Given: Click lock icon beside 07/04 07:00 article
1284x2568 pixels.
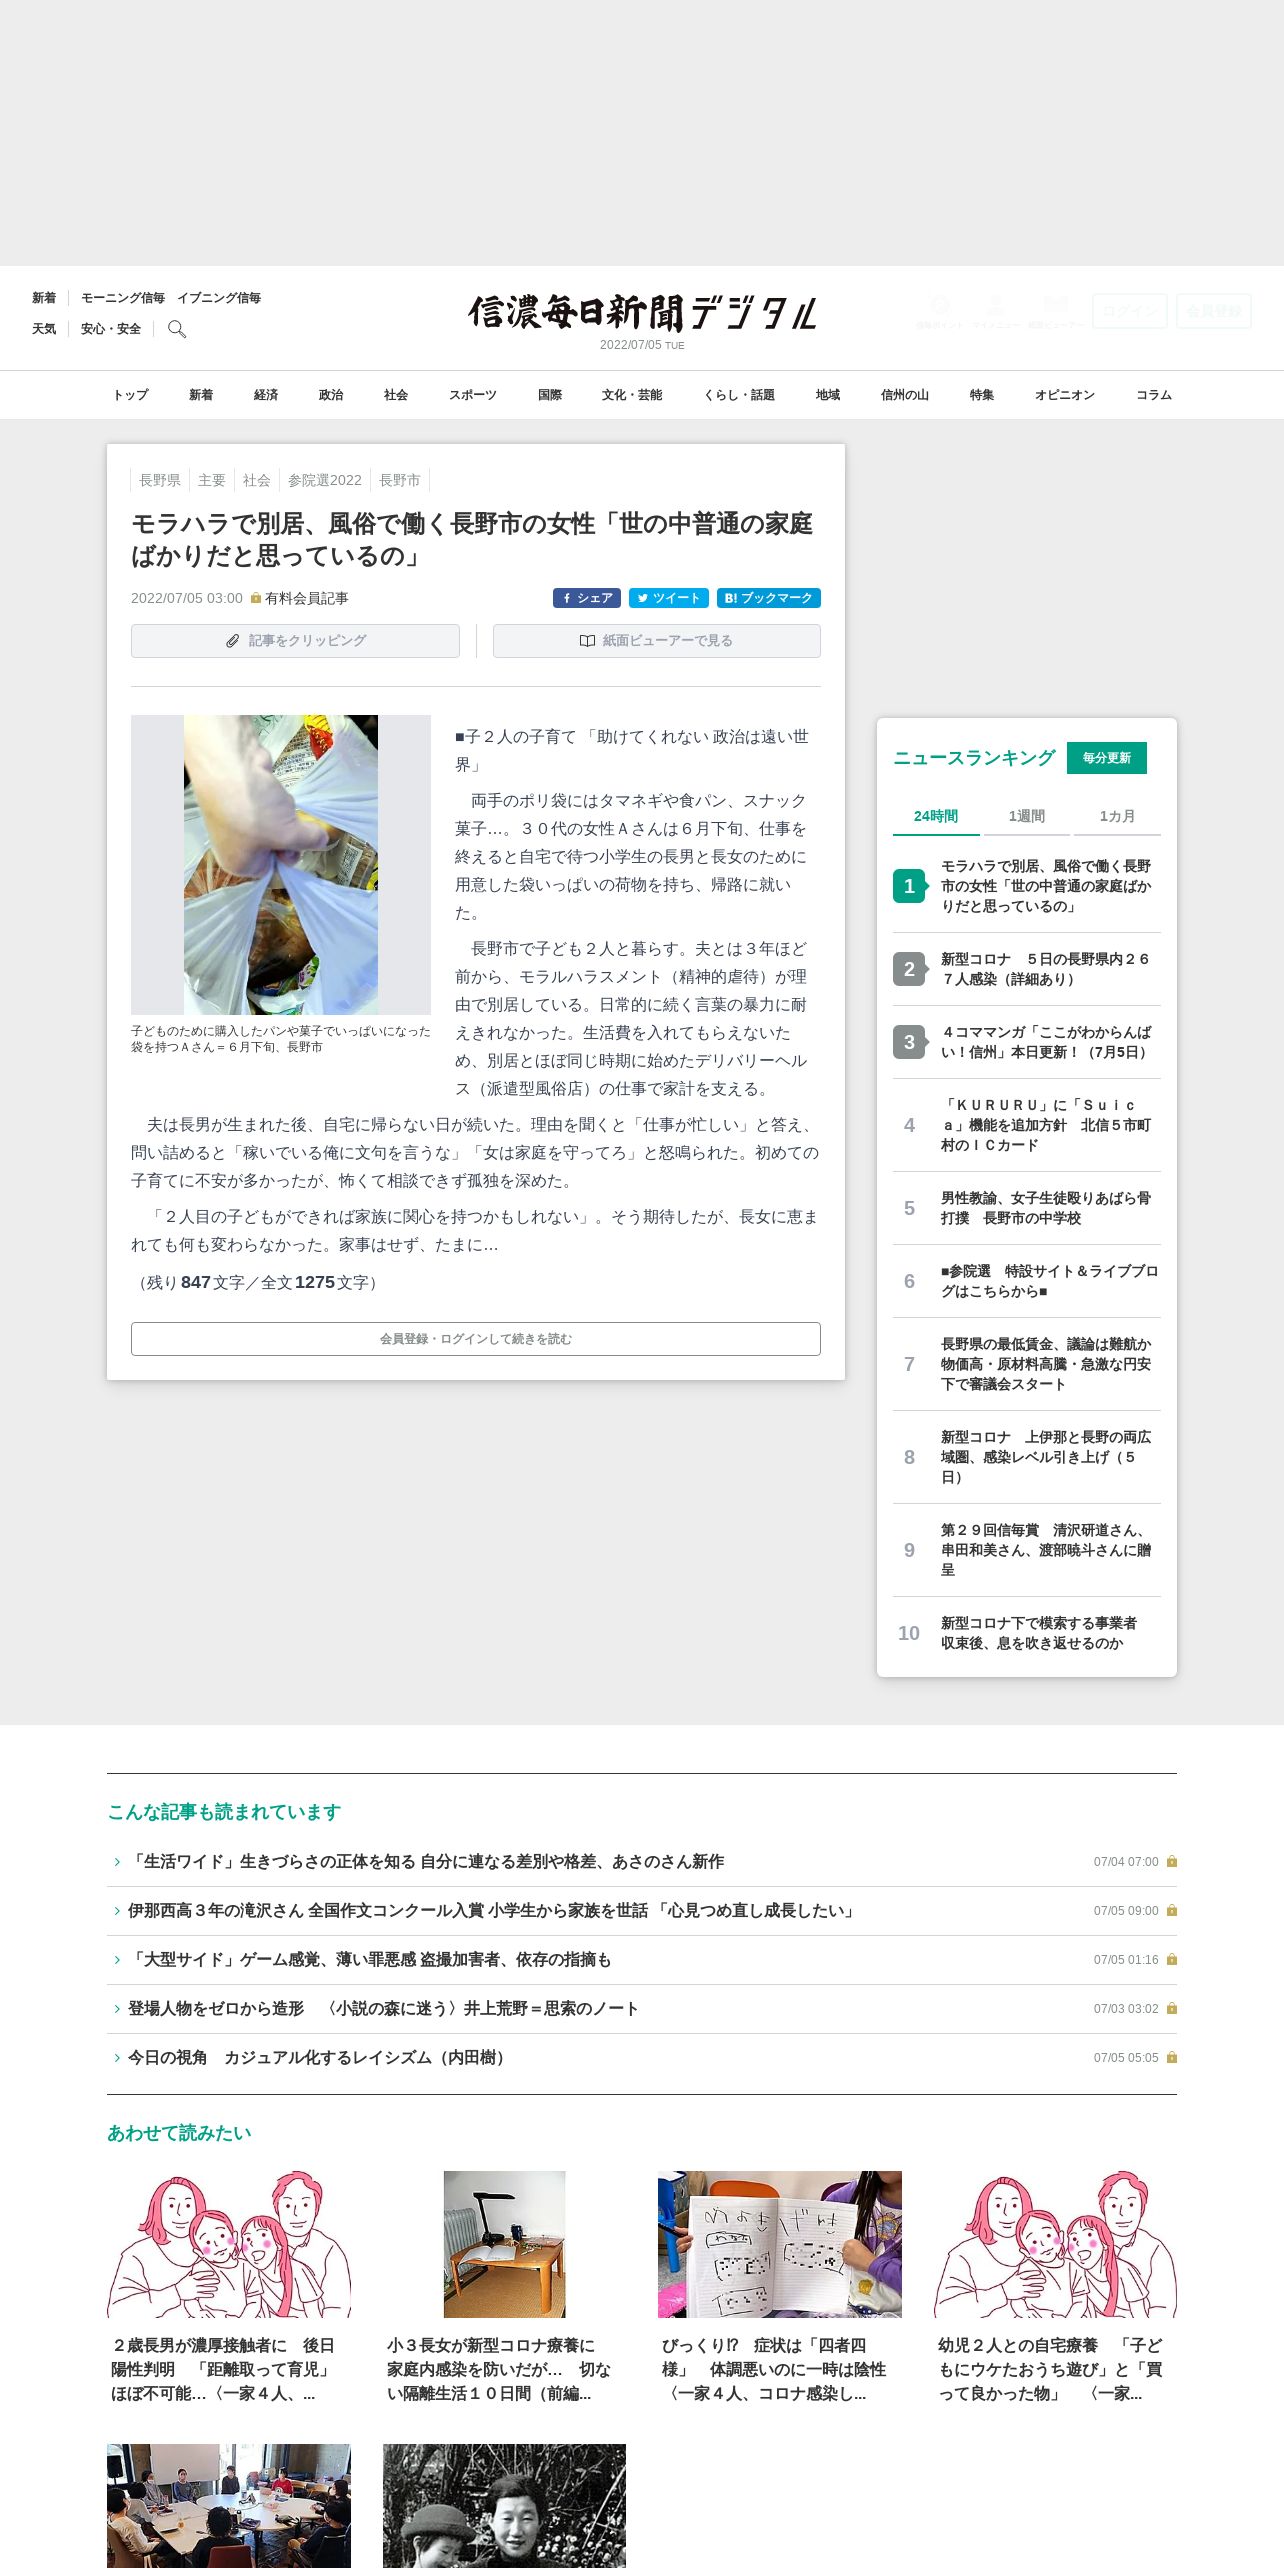Looking at the screenshot, I should 1172,1862.
